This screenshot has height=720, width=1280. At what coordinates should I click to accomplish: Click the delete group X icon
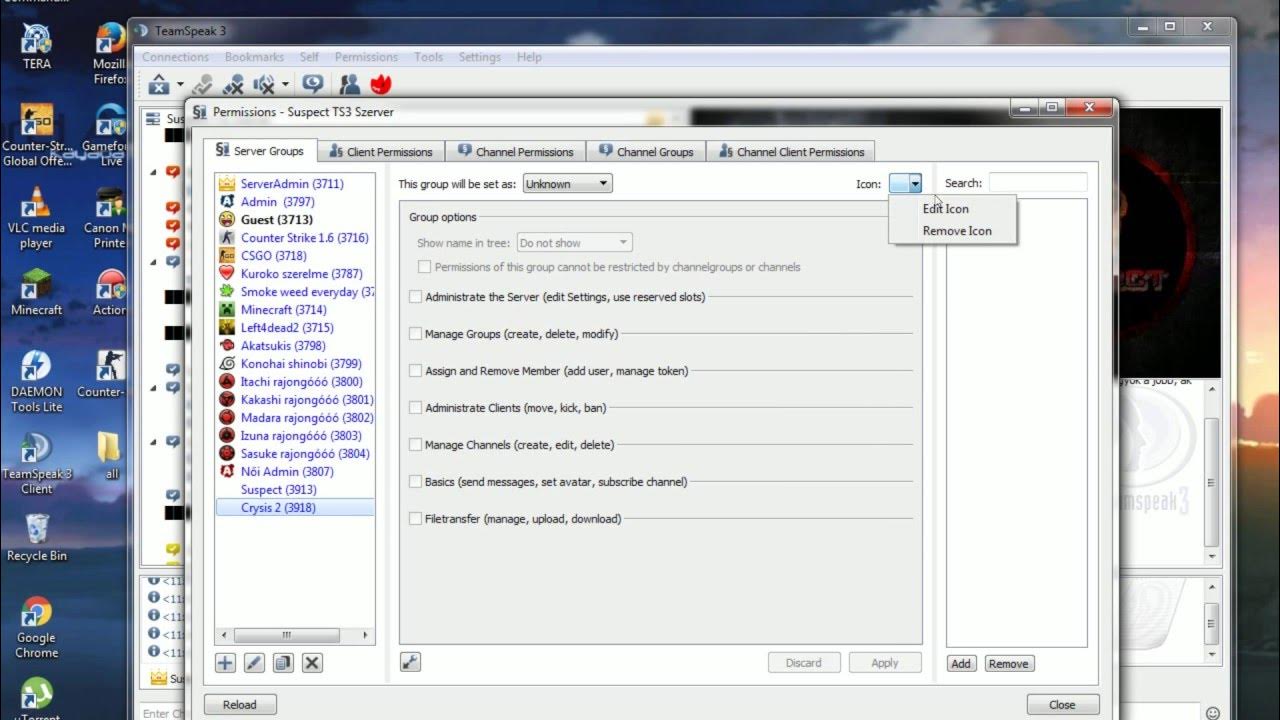click(x=312, y=663)
